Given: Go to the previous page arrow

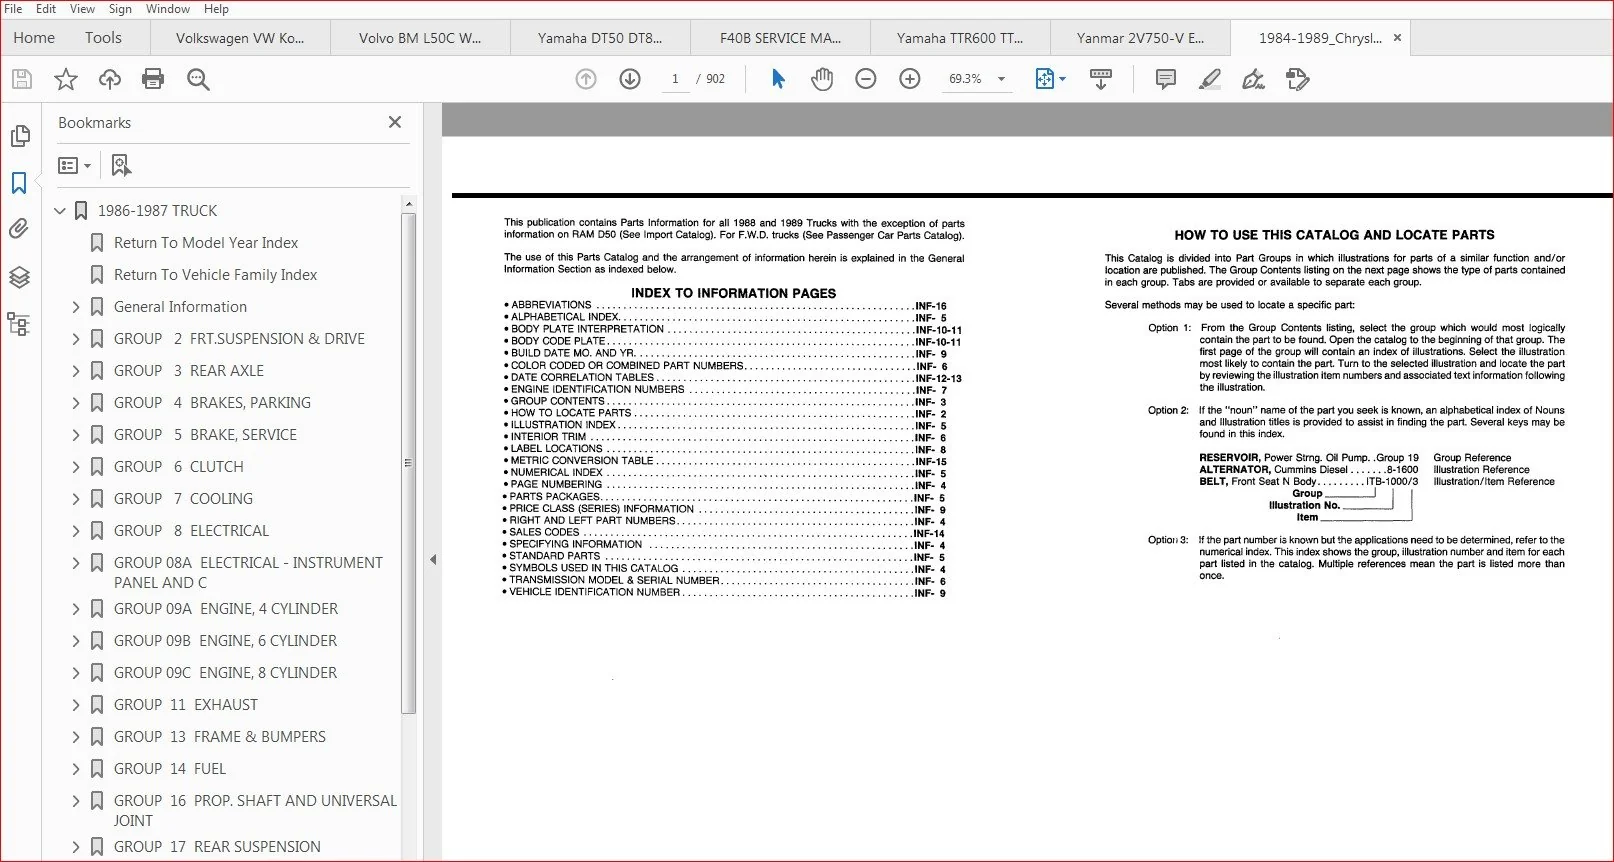Looking at the screenshot, I should click(x=586, y=79).
